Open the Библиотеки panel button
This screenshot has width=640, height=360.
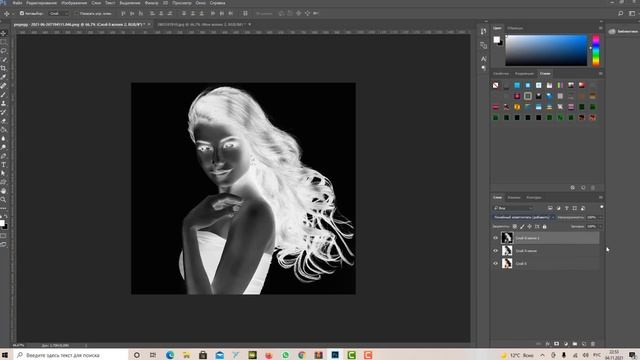[x=624, y=31]
